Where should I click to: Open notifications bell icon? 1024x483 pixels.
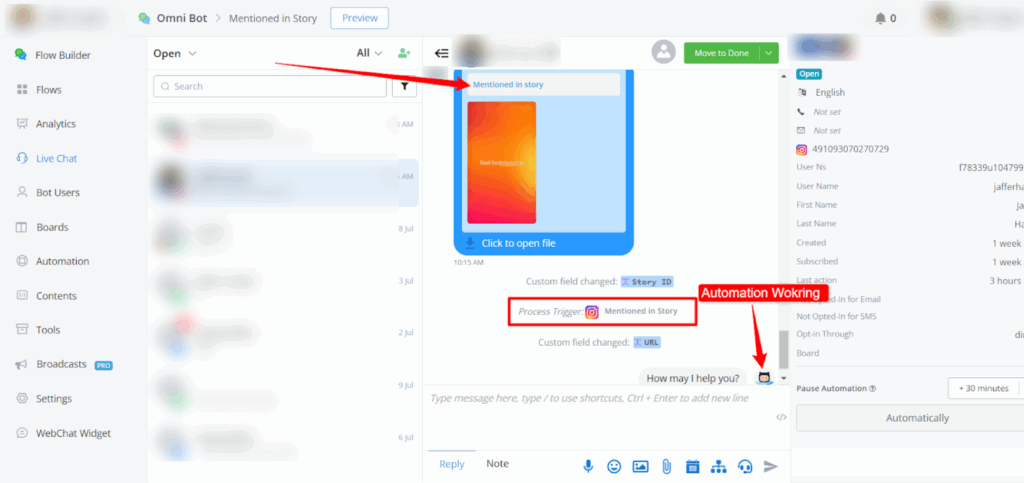[x=880, y=18]
